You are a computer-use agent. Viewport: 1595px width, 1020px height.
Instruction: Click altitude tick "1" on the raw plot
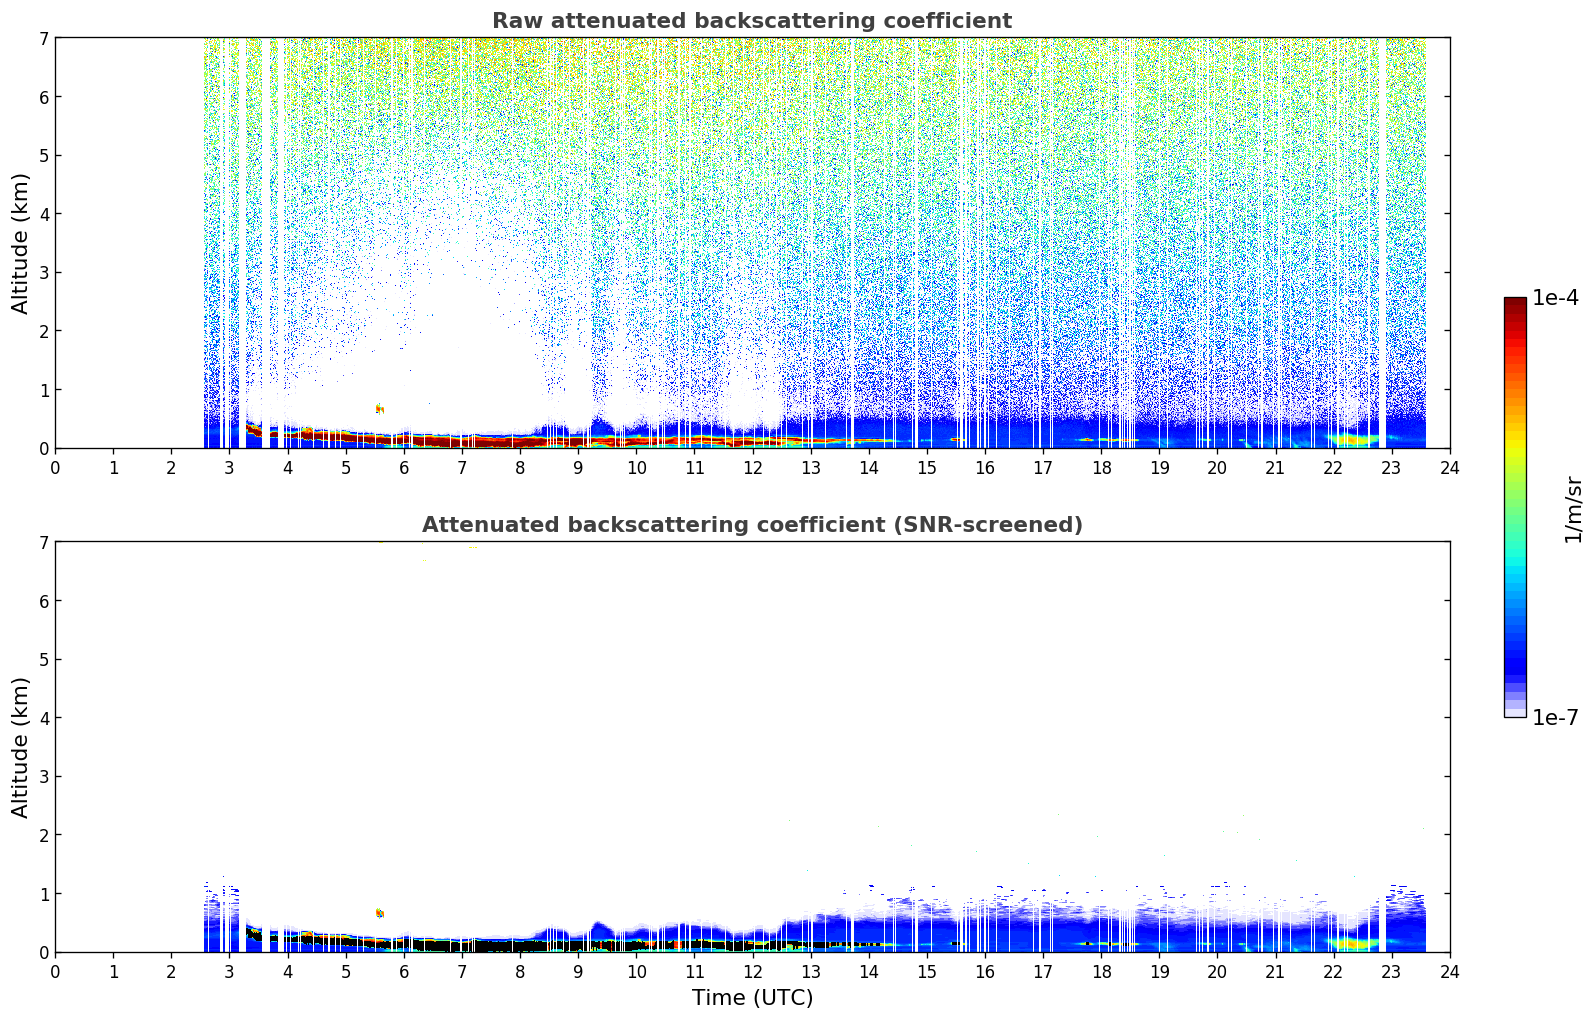pos(43,390)
